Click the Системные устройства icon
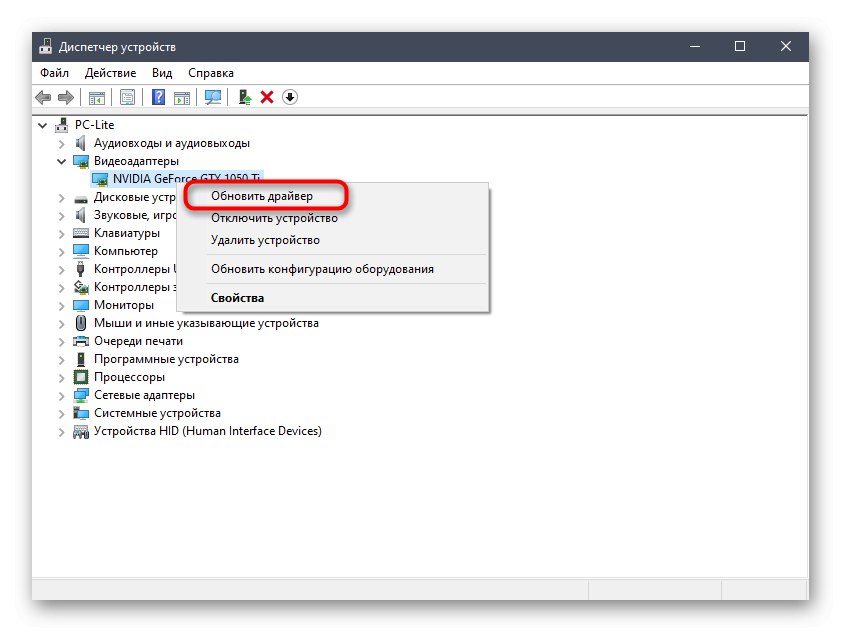The width and height of the screenshot is (841, 632). (x=81, y=413)
